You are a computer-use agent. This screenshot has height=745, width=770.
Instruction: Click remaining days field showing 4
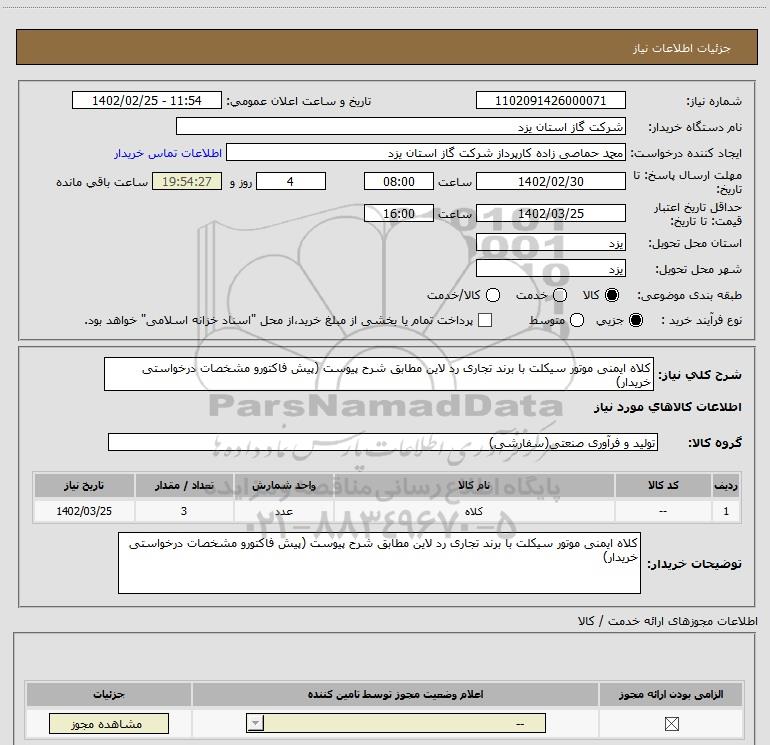tap(291, 181)
